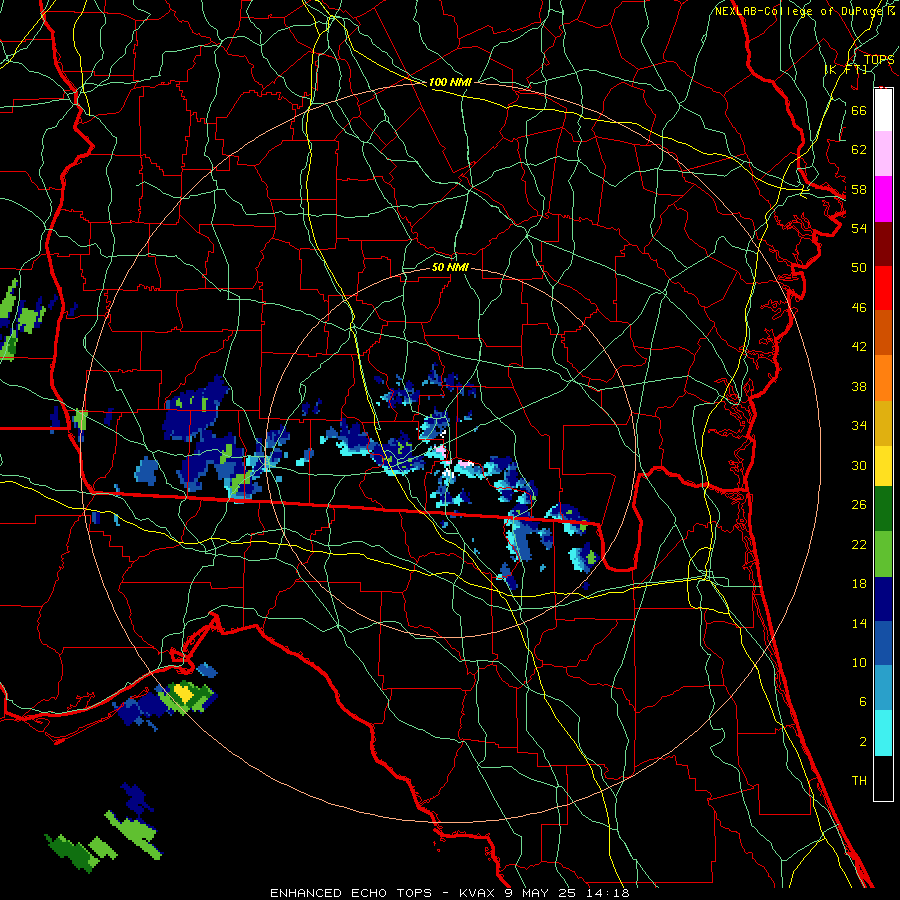
Task: Click the 50 NMI range ring label
Action: (450, 267)
